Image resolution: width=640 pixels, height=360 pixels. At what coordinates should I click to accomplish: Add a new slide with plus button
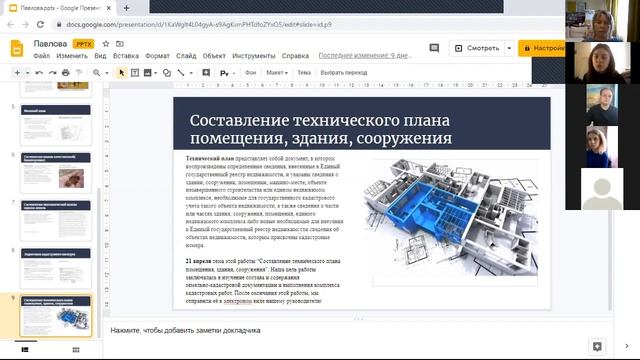(17, 73)
